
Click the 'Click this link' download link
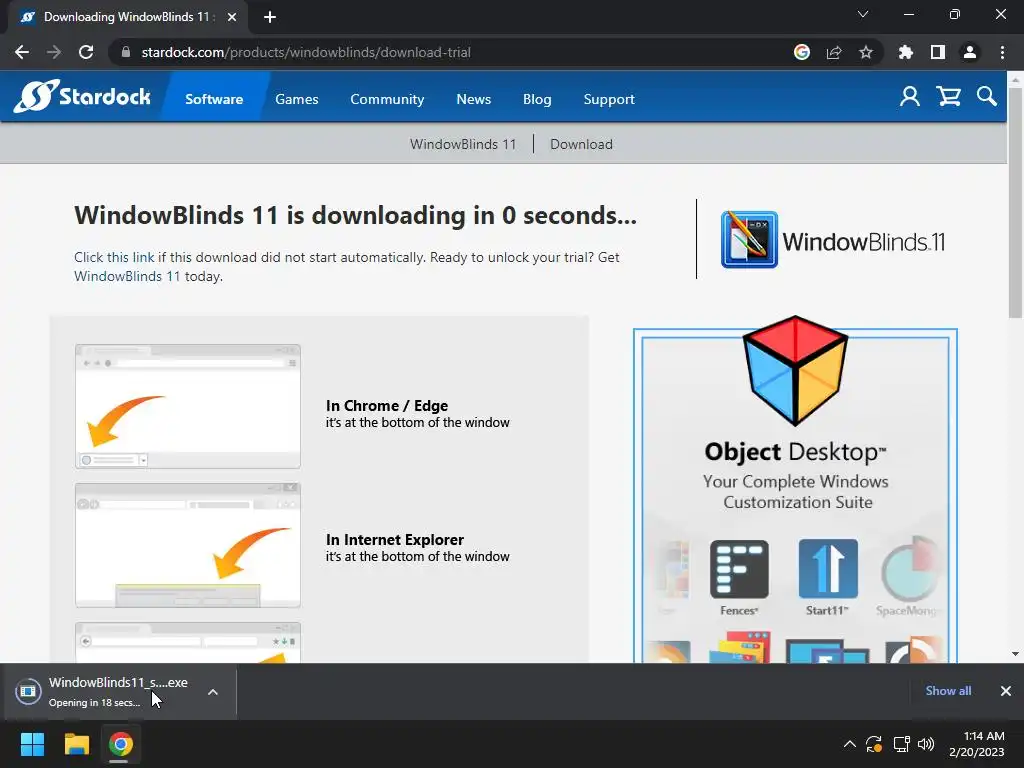tap(114, 257)
